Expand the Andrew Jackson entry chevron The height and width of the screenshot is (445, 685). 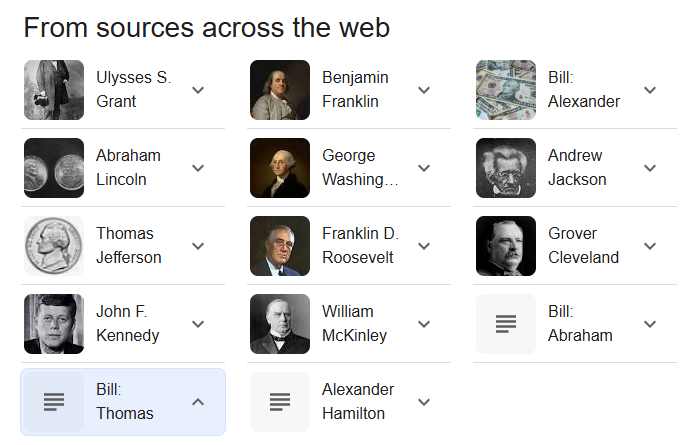[650, 168]
